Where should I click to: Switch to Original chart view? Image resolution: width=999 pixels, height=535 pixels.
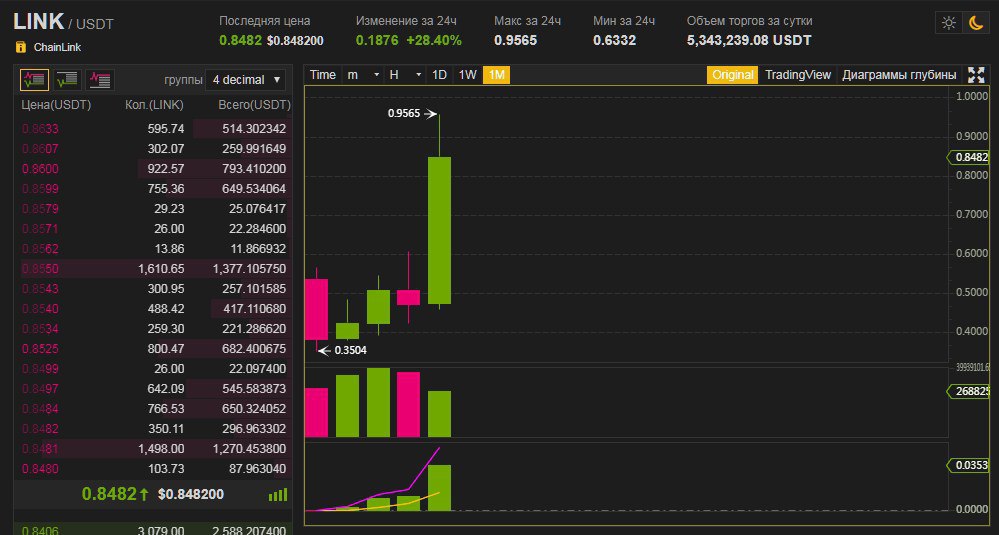coord(733,75)
